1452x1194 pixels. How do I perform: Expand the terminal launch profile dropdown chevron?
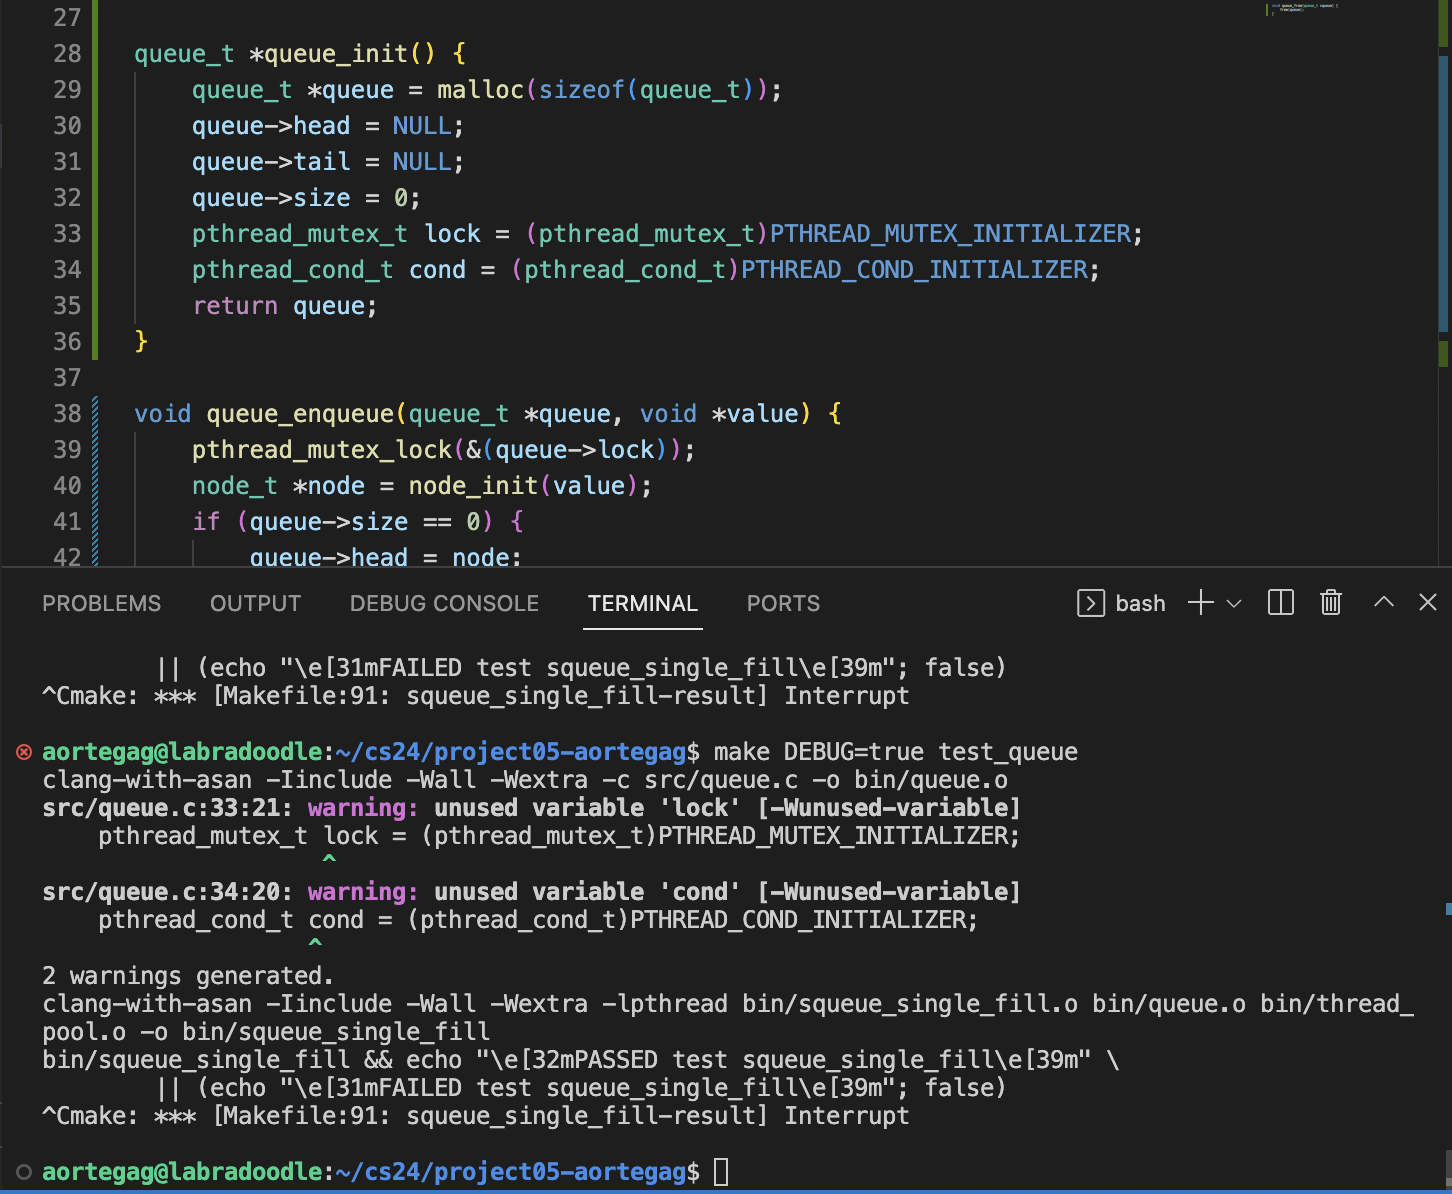coord(1234,603)
